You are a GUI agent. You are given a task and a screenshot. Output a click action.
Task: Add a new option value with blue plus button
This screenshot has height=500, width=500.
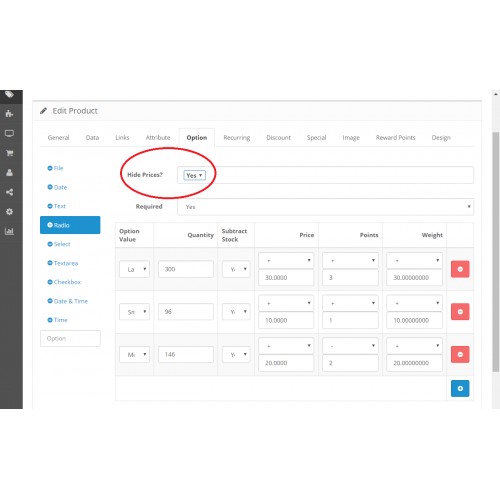(460, 388)
